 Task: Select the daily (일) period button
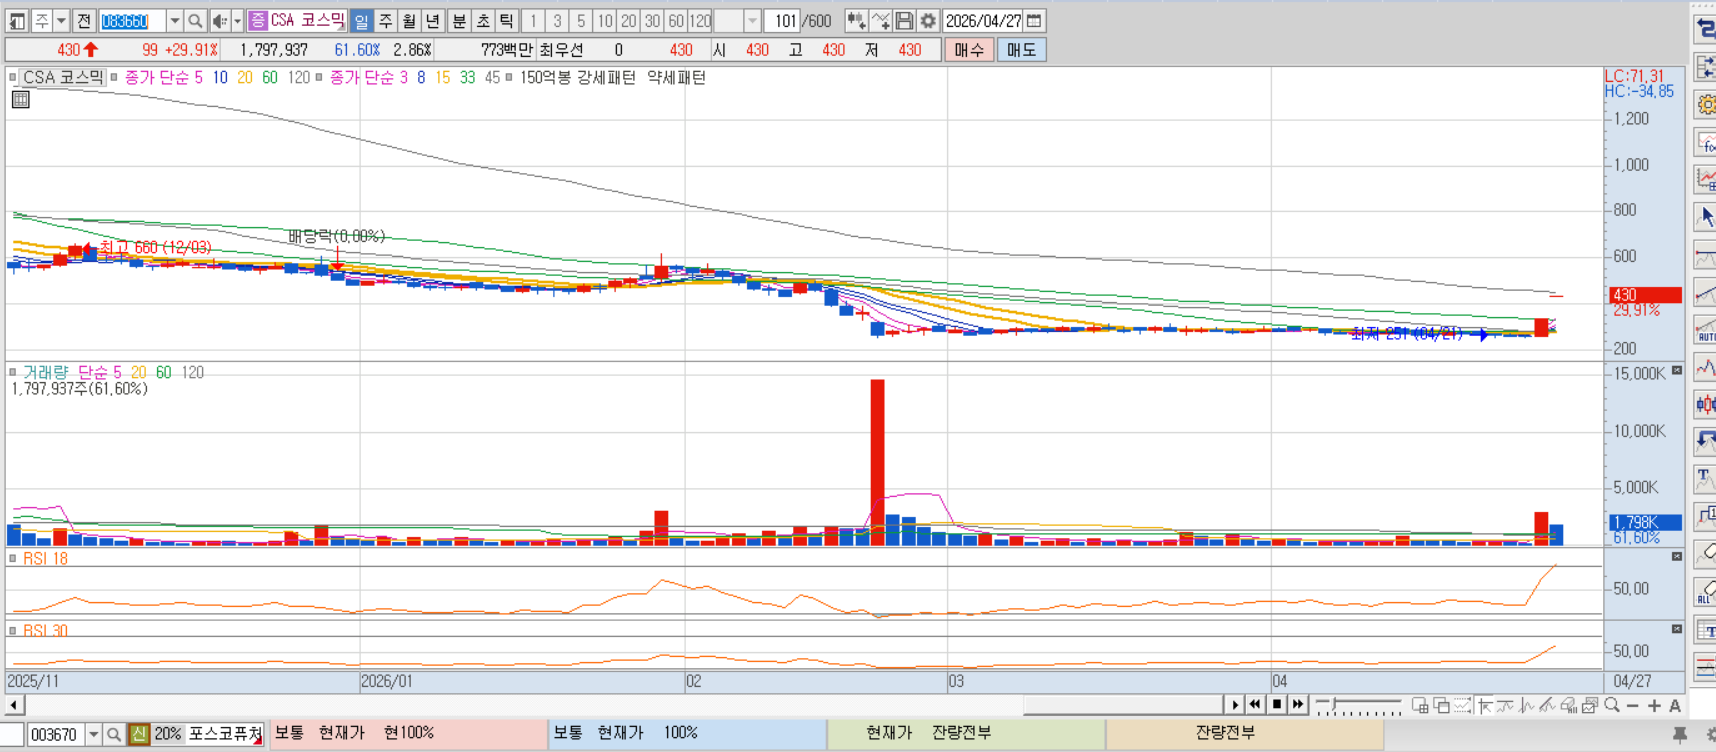pos(361,20)
